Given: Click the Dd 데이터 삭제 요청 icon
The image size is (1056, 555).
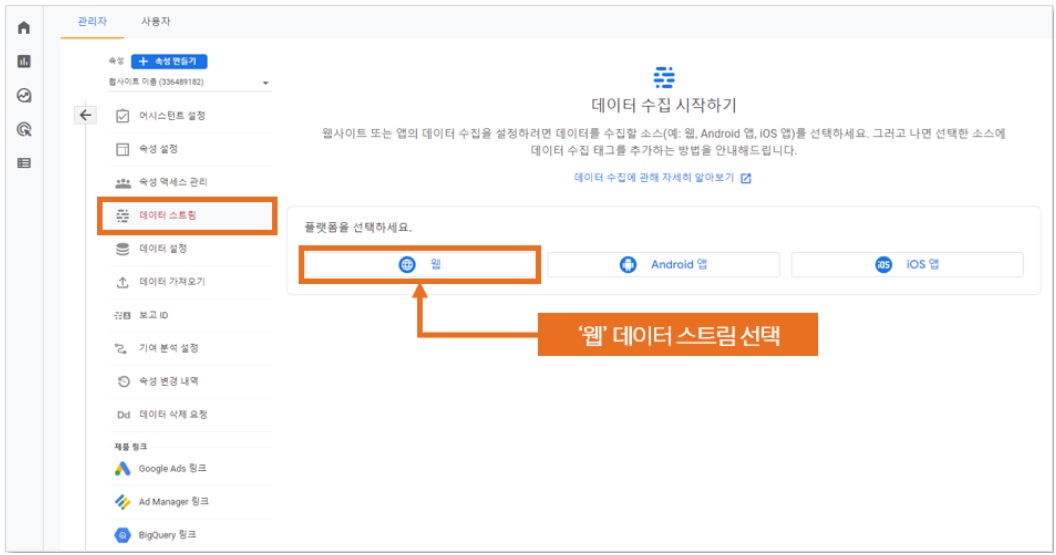Looking at the screenshot, I should [x=123, y=415].
